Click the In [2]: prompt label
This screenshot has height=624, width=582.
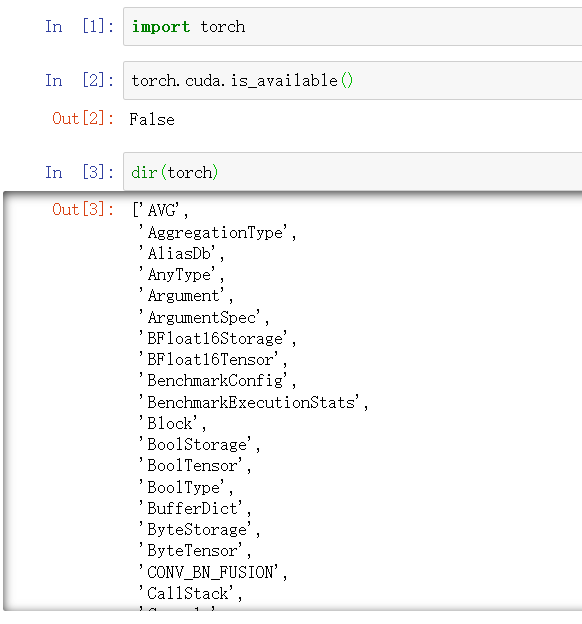pos(79,80)
